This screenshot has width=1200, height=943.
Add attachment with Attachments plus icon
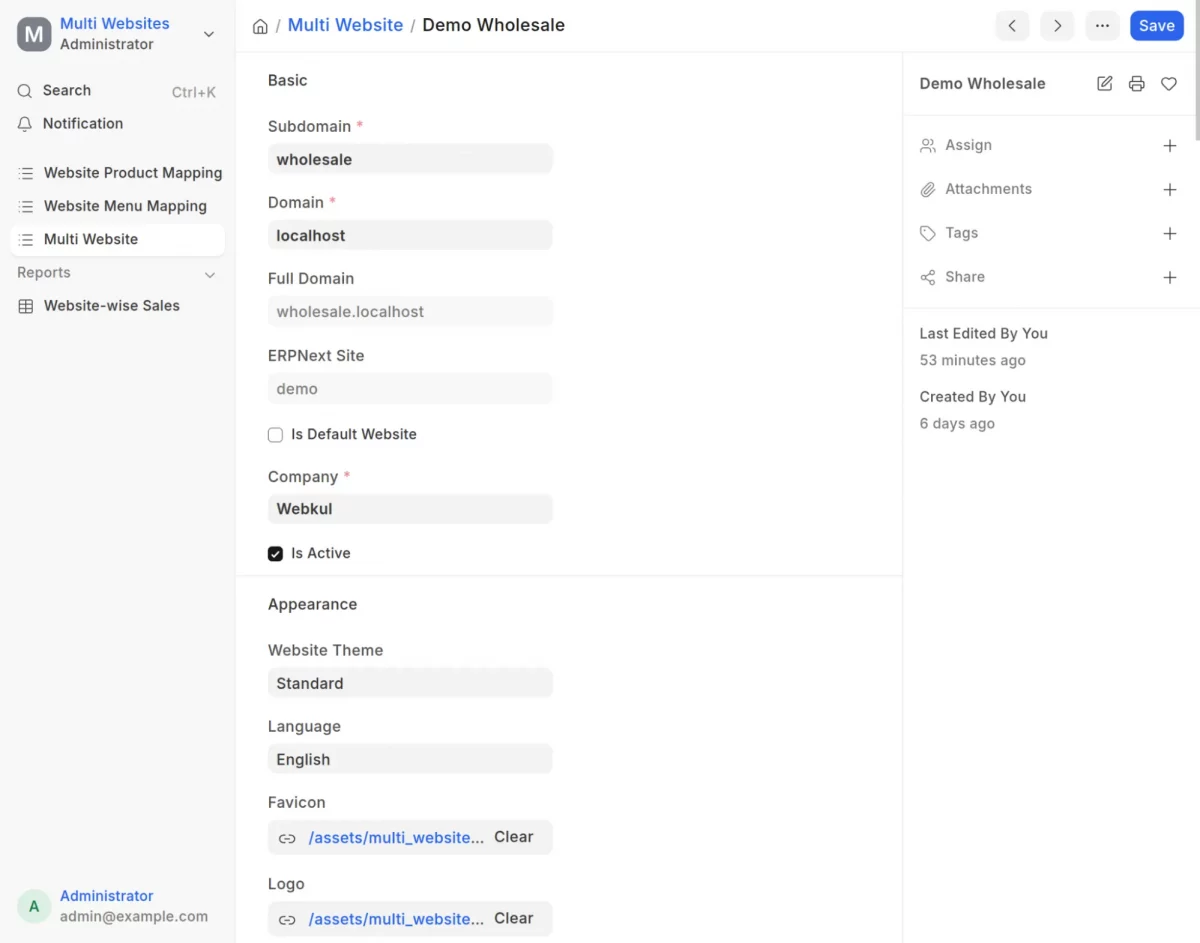pos(1170,190)
